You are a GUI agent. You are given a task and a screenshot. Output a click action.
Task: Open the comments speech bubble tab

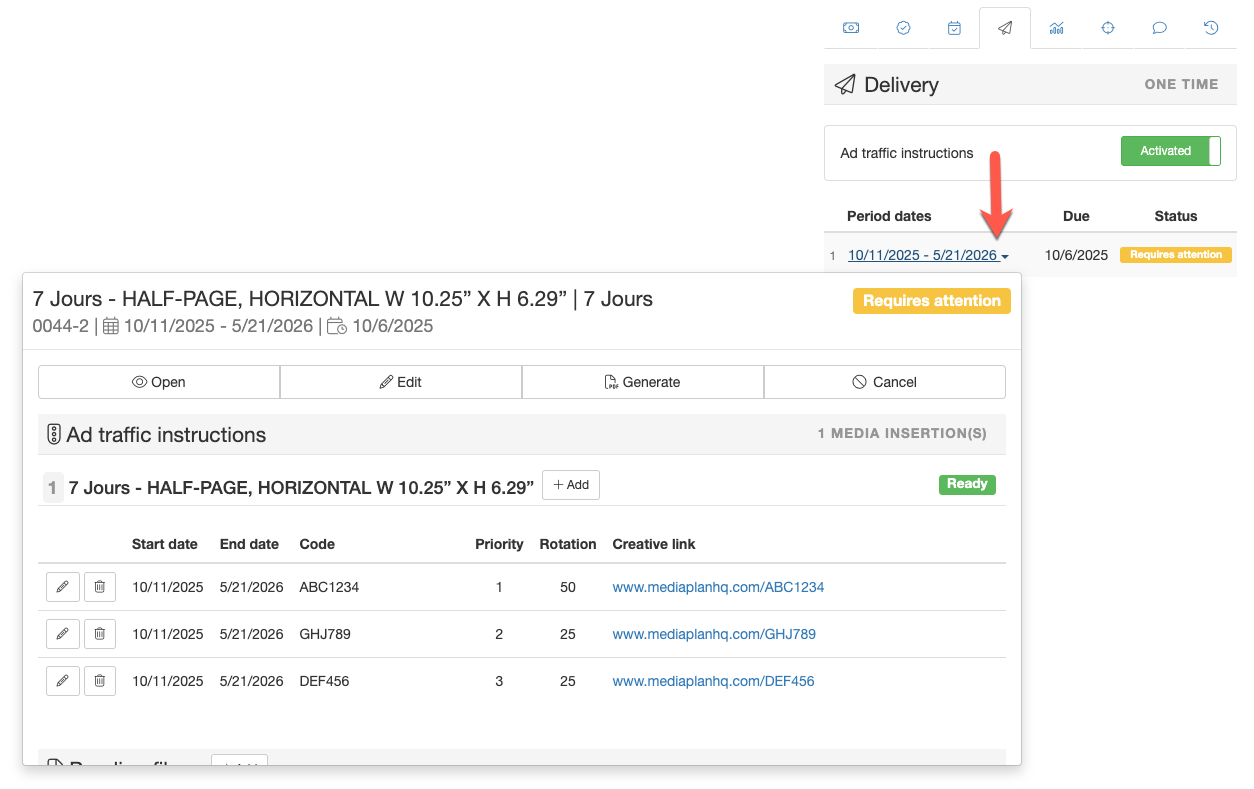[x=1159, y=28]
